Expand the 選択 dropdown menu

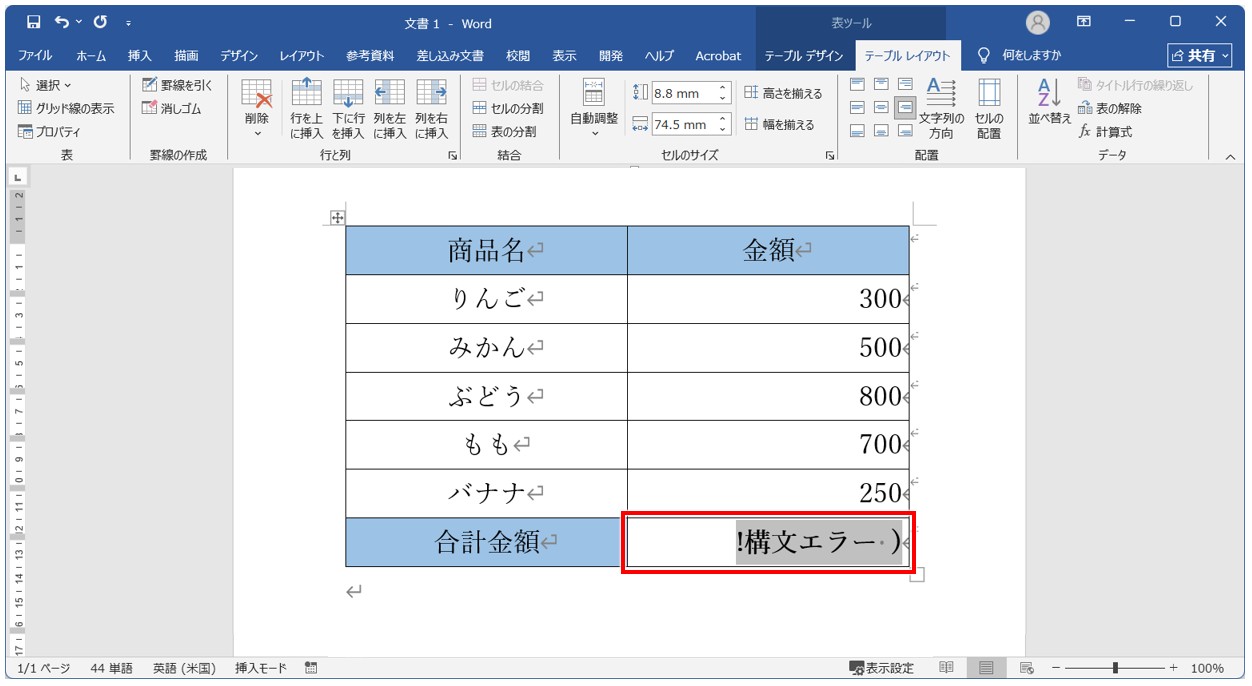coord(46,86)
